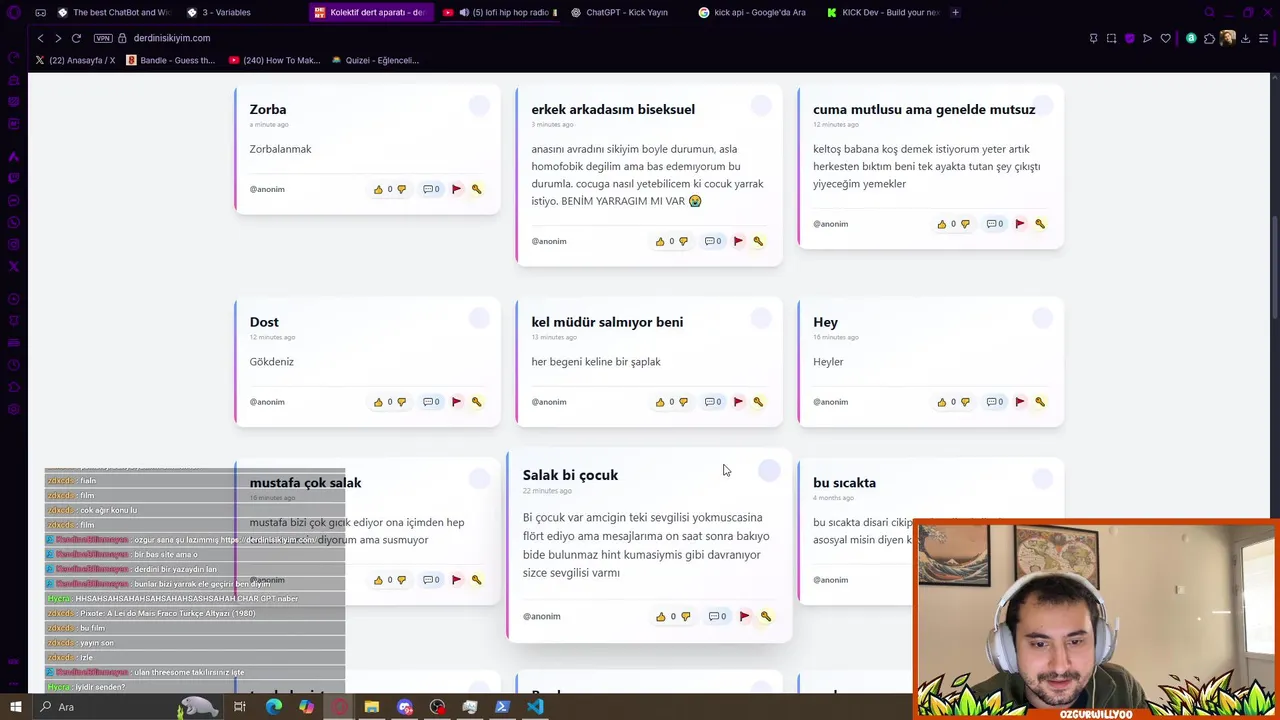Viewport: 1280px width, 720px height.
Task: Click the key icon on Salak bi çocuk card
Action: coord(766,616)
